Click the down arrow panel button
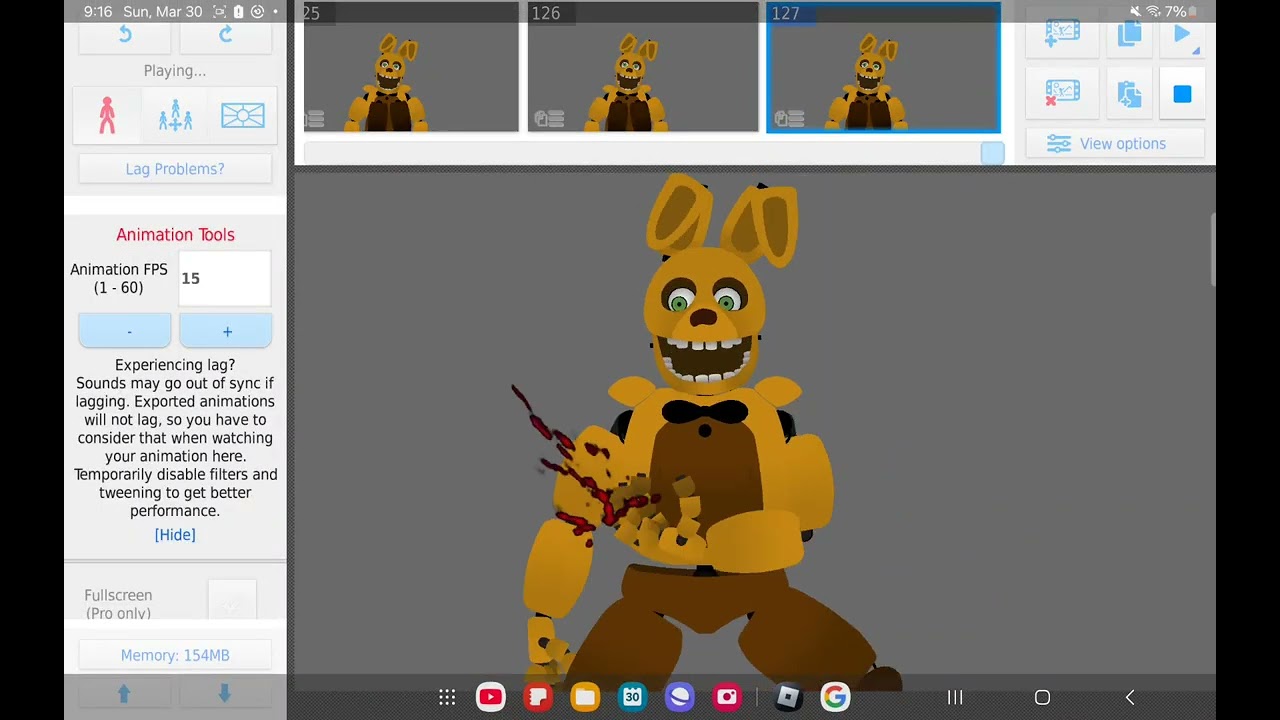 click(x=226, y=693)
